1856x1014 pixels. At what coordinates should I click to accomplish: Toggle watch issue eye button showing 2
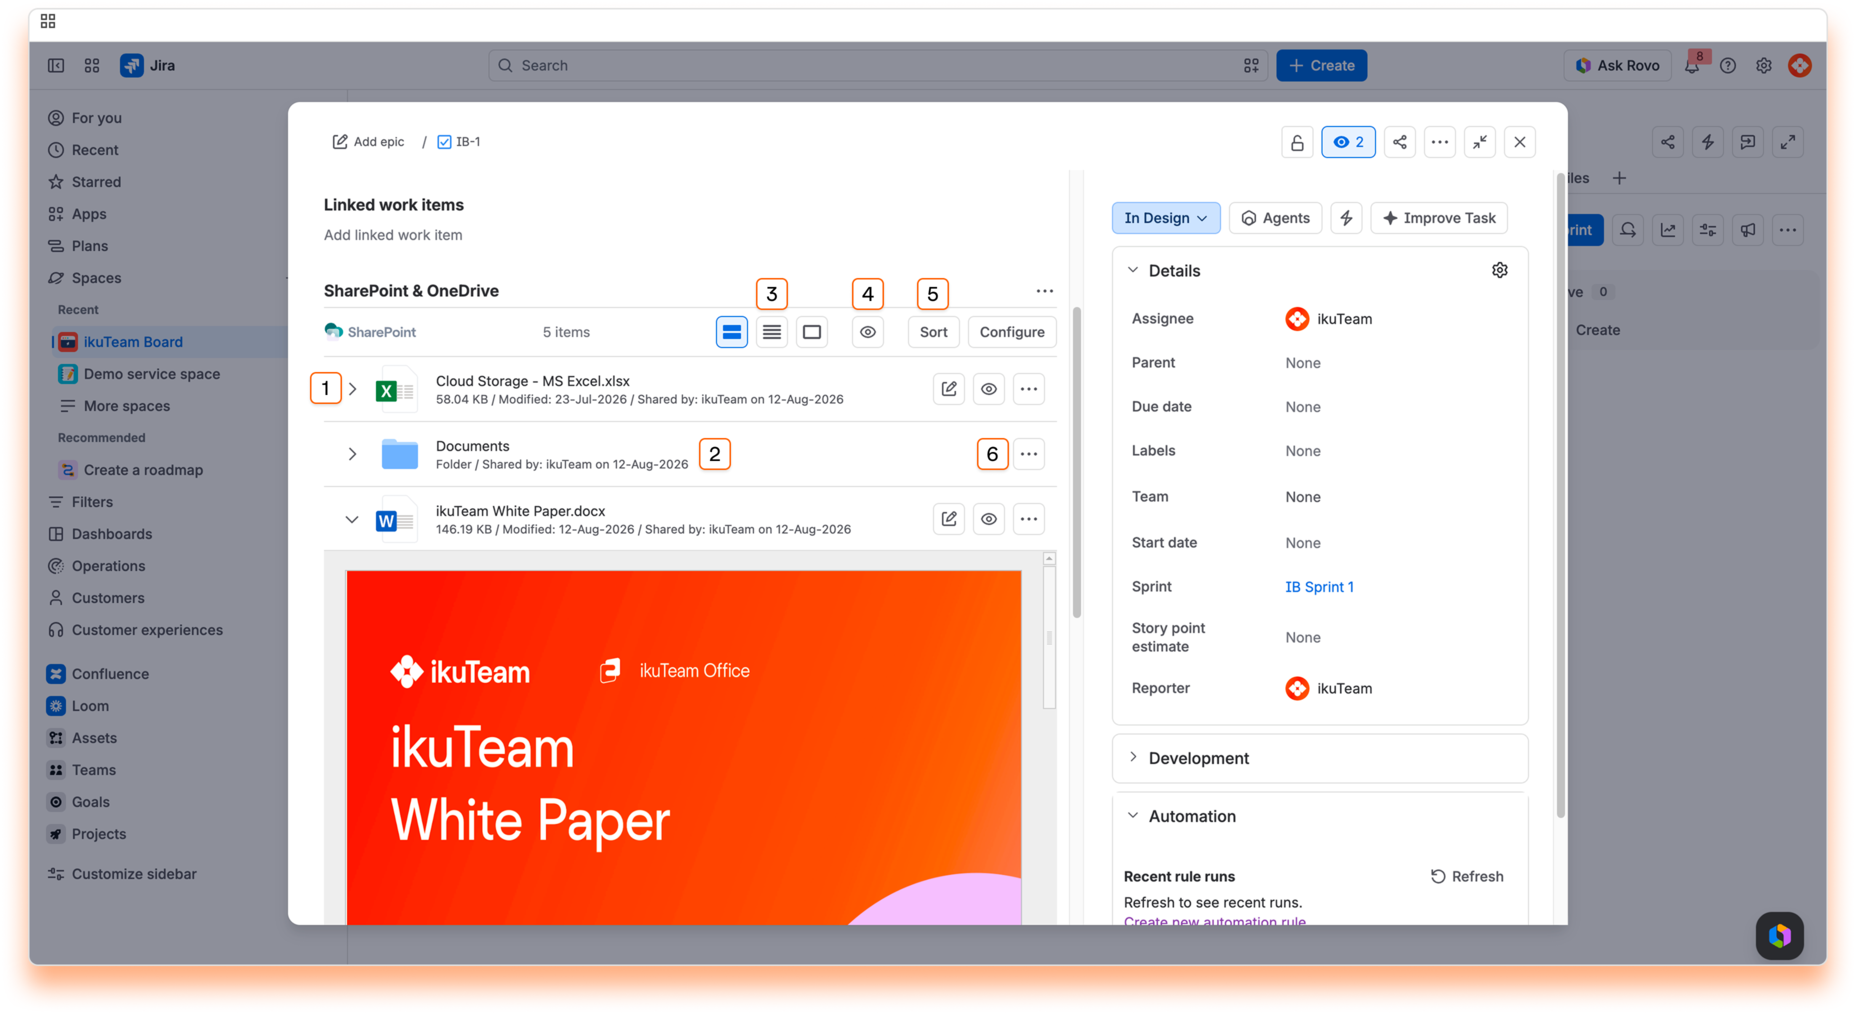click(1348, 142)
